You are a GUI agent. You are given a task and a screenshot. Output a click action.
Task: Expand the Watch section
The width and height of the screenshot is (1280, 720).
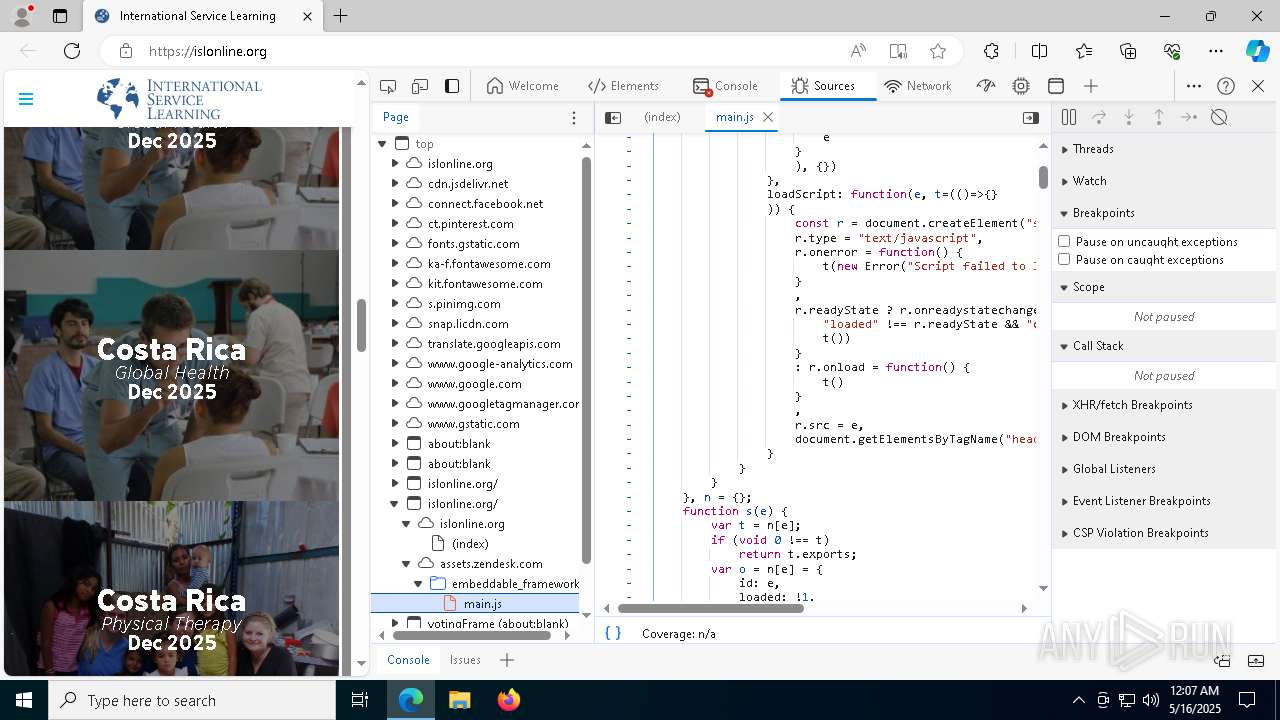pos(1166,181)
